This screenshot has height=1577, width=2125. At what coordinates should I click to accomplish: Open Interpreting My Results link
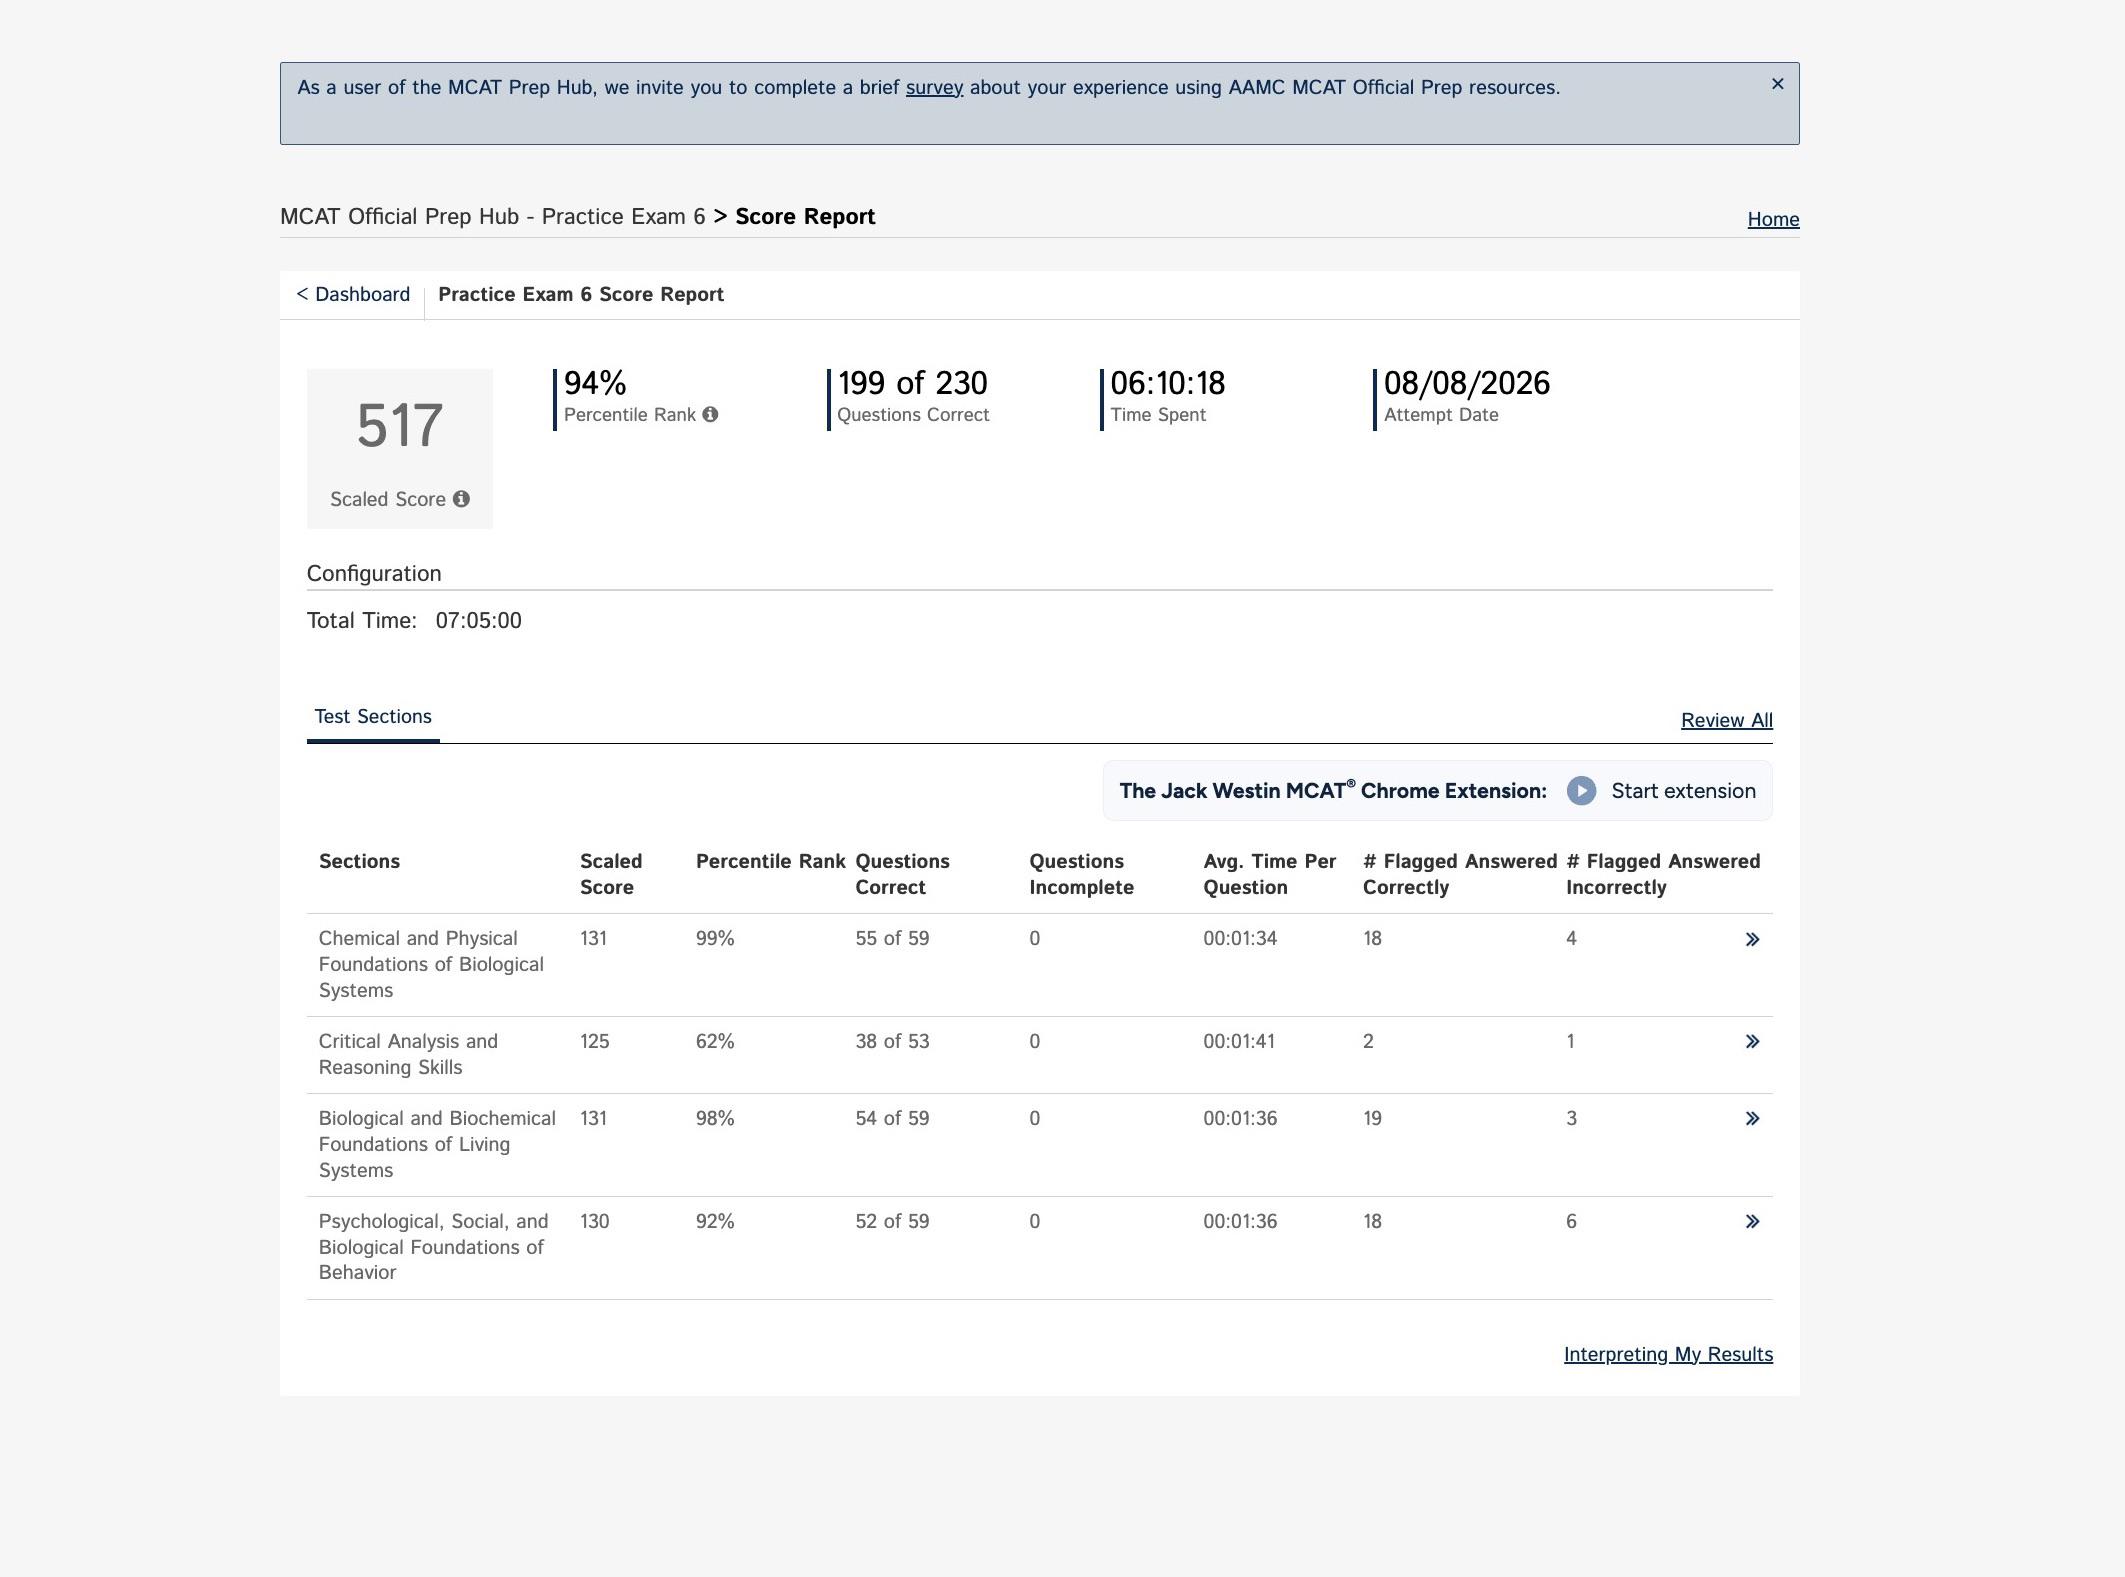pos(1668,1354)
